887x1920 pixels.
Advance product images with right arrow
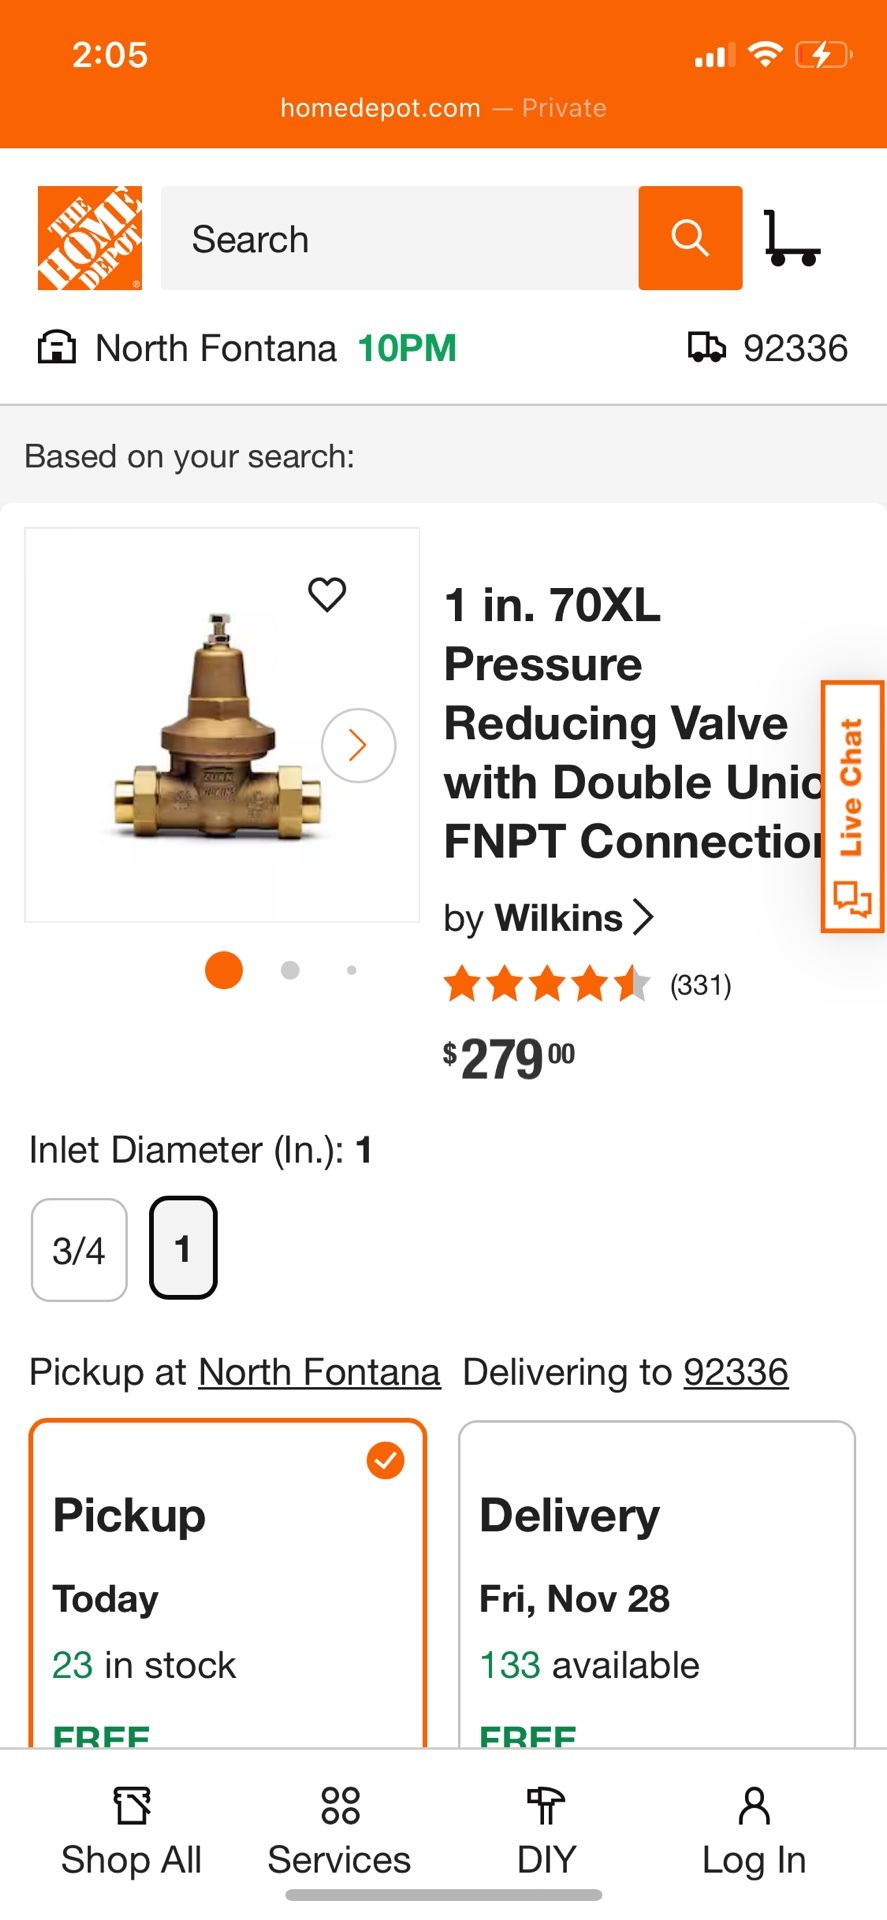(x=358, y=745)
